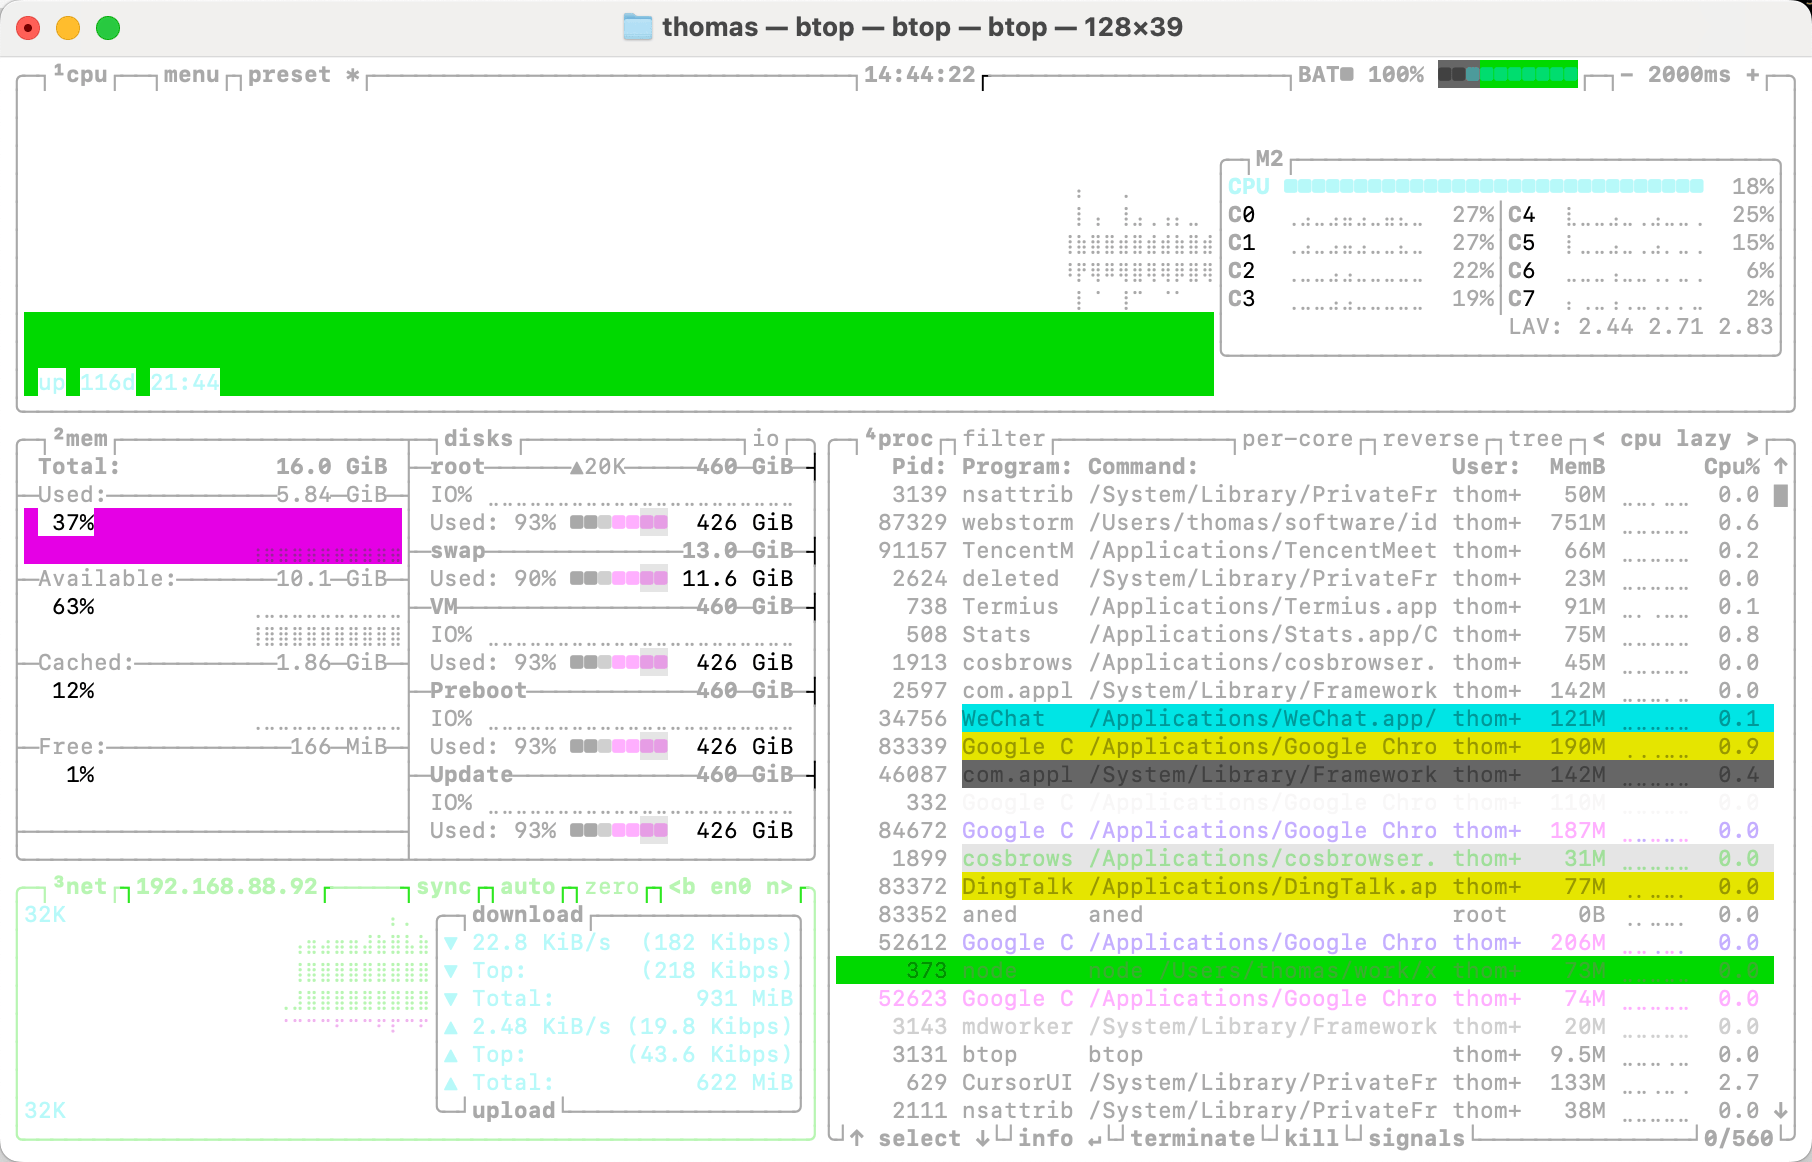This screenshot has height=1162, width=1812.
Task: Click the root disk used bar
Action: tap(619, 523)
